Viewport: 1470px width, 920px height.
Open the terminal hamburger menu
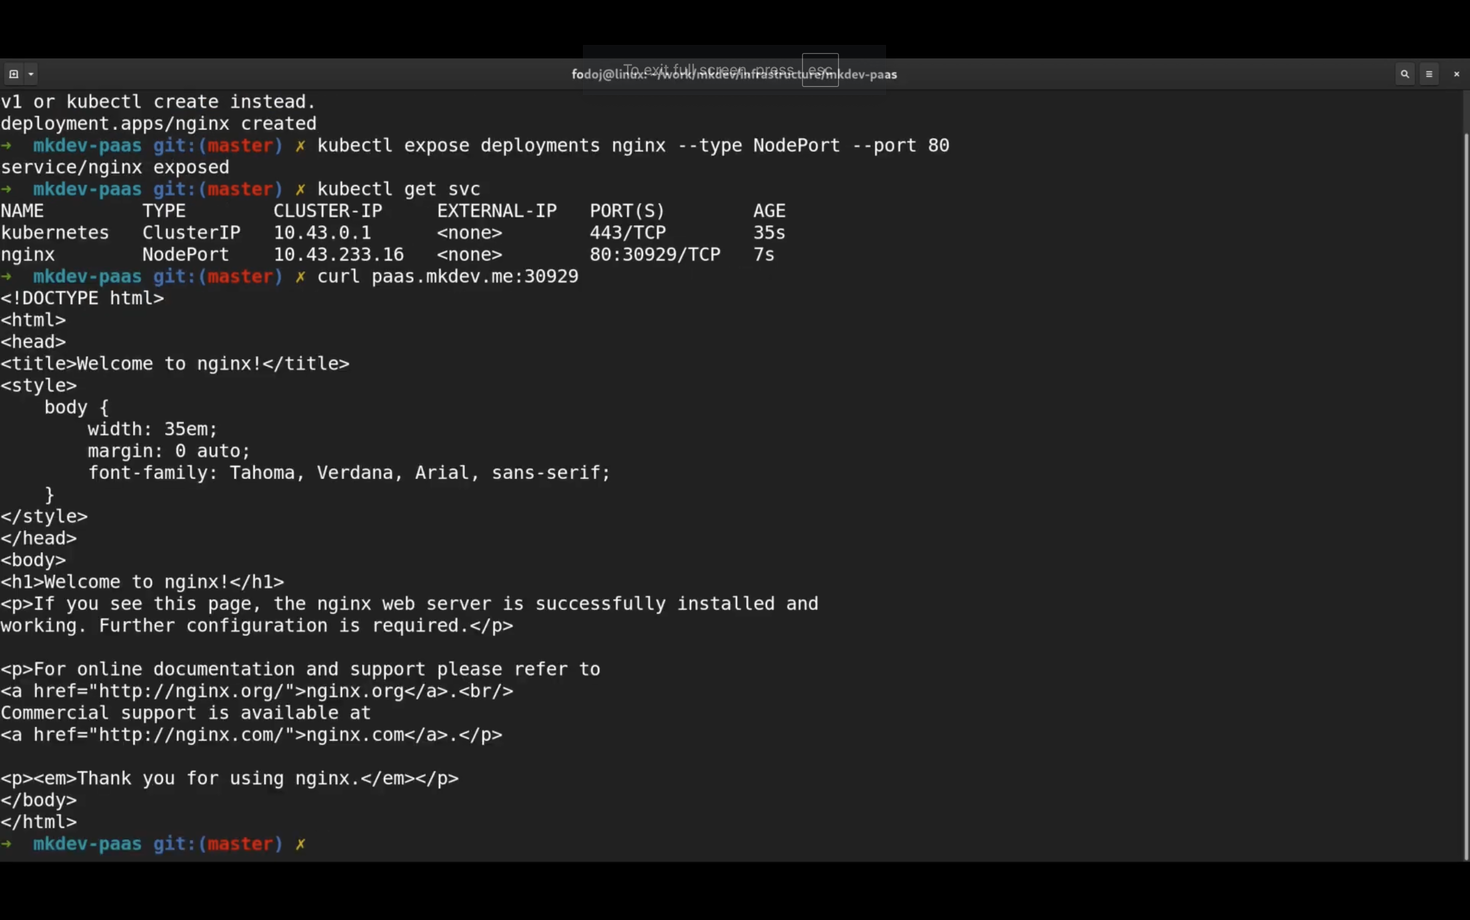[x=1429, y=74]
